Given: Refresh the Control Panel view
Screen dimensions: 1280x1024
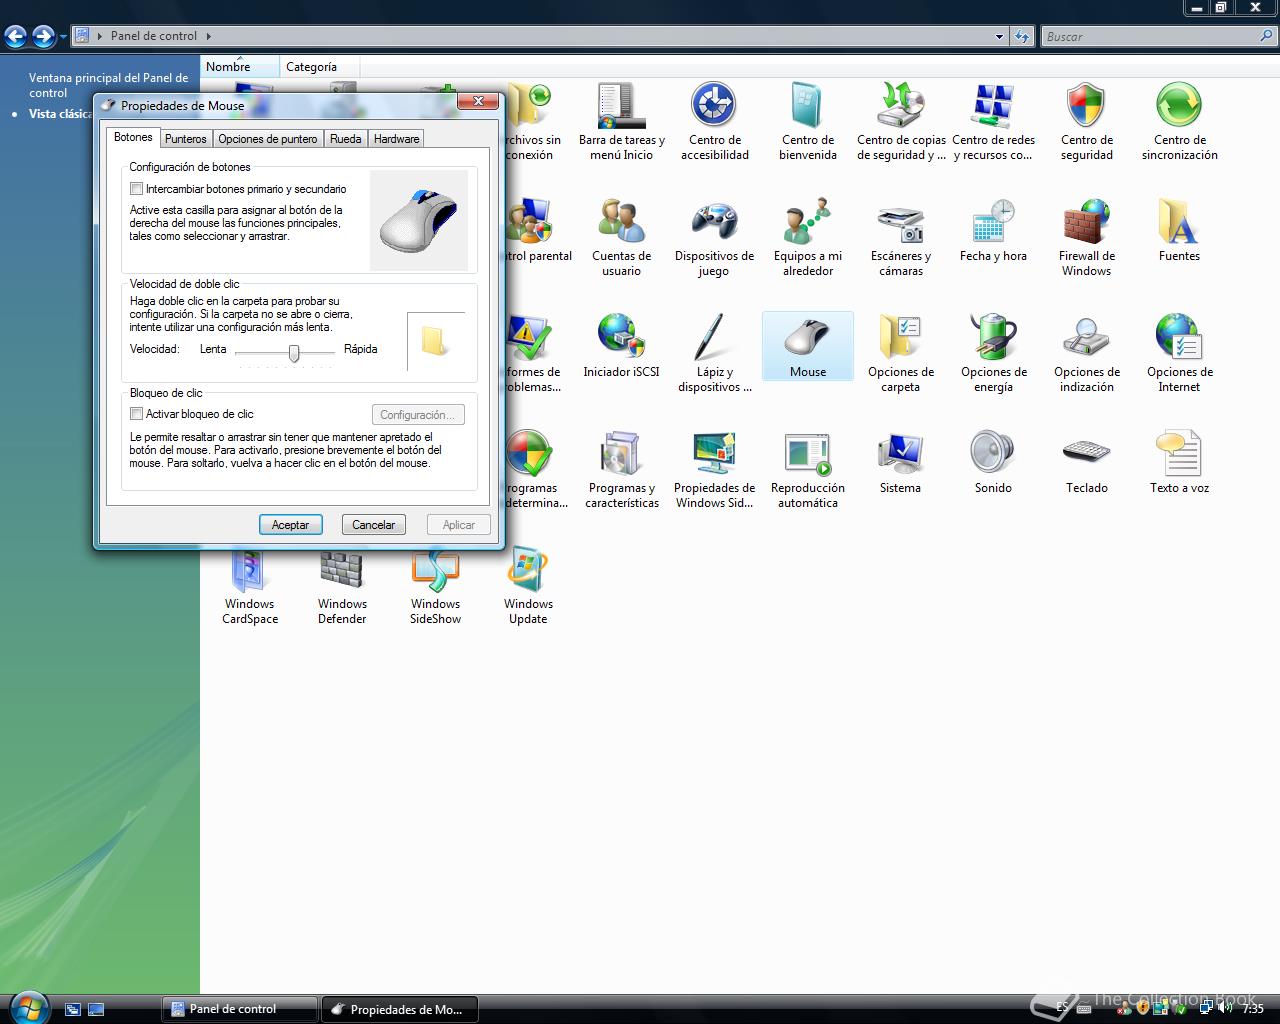Looking at the screenshot, I should point(1021,36).
